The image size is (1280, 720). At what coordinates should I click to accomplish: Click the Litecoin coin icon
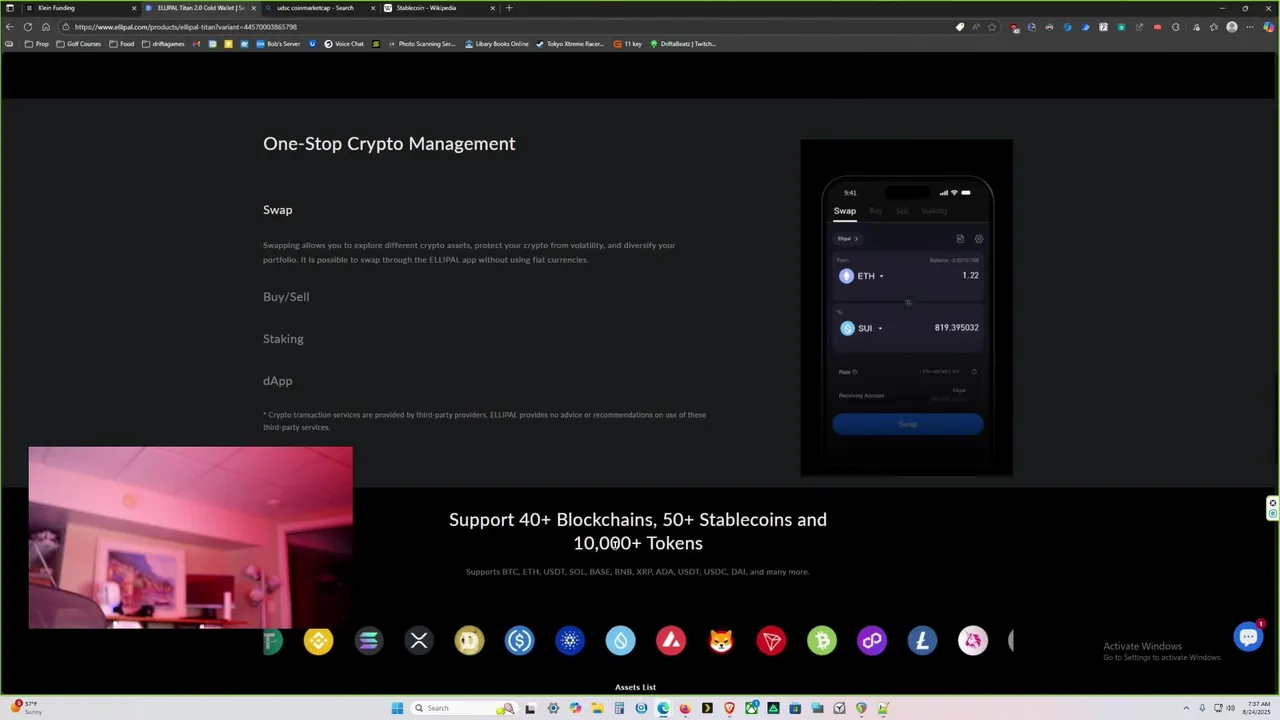[x=922, y=641]
